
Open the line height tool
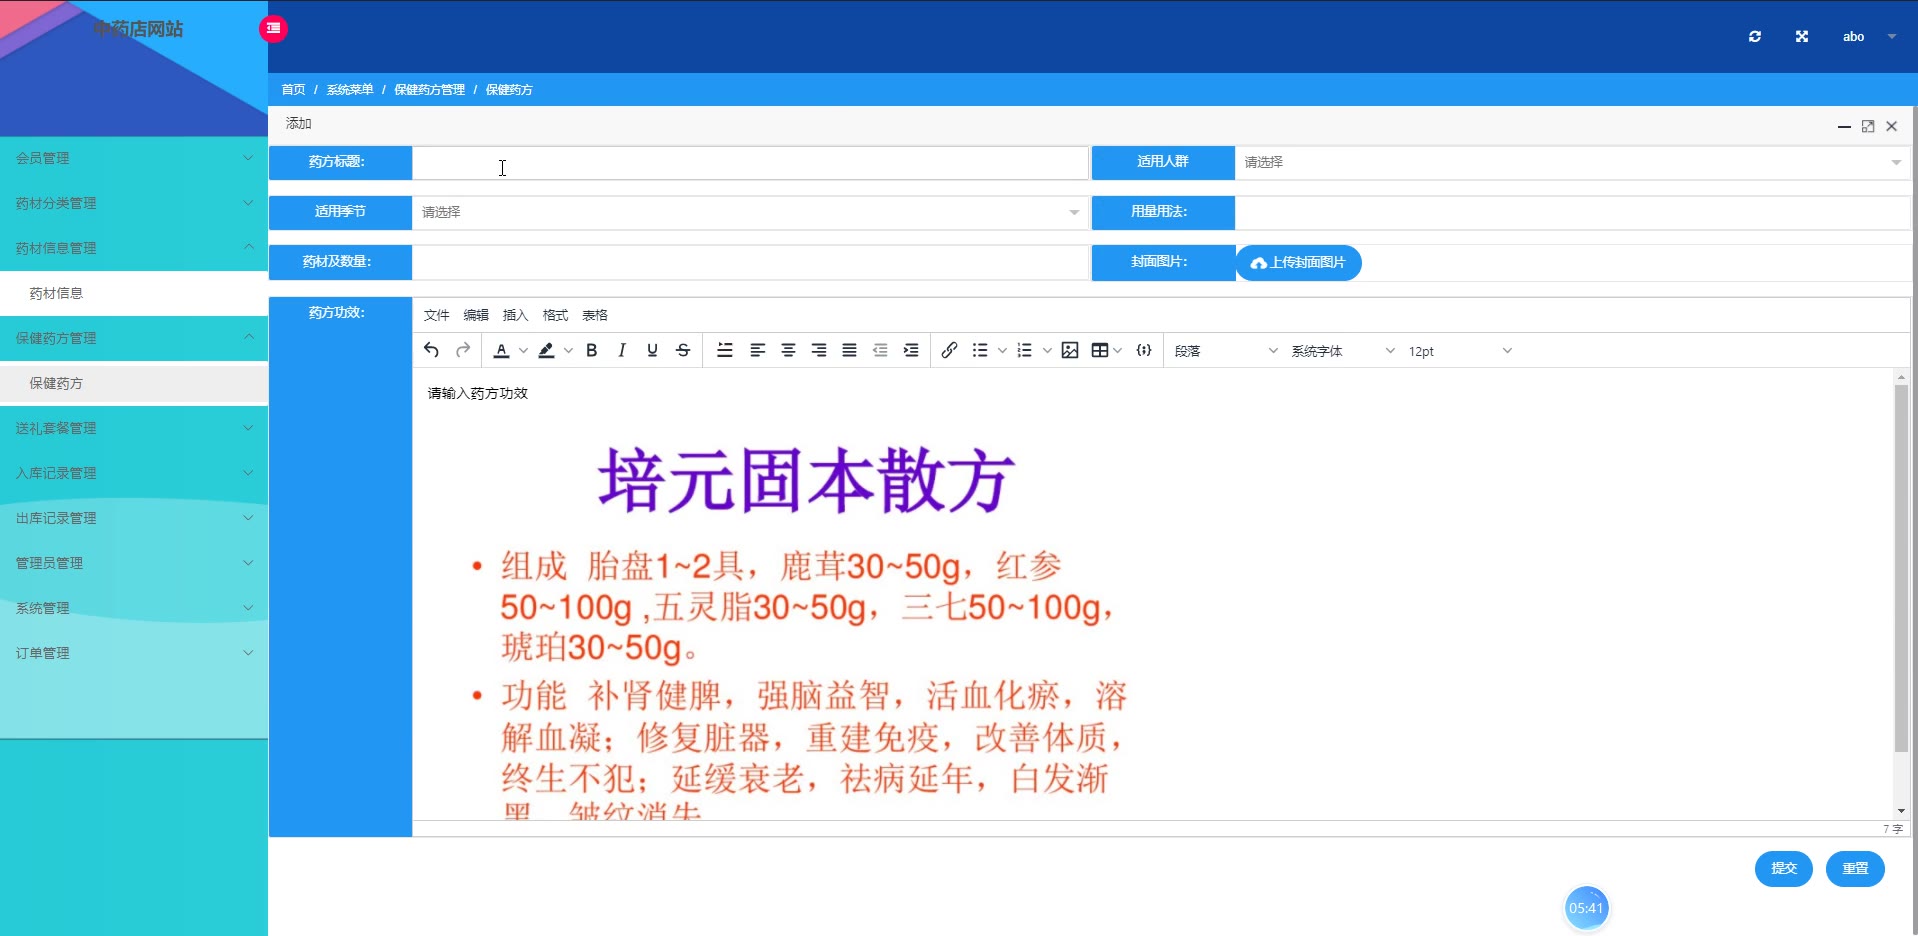725,350
